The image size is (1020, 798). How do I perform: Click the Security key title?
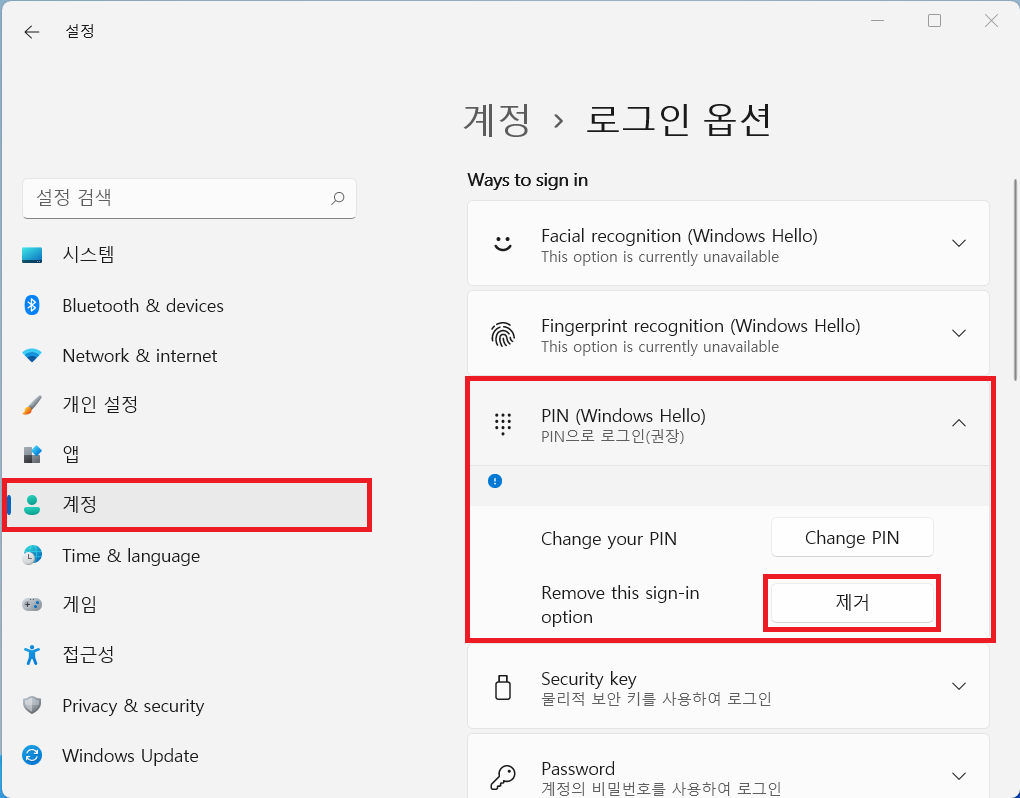(589, 679)
